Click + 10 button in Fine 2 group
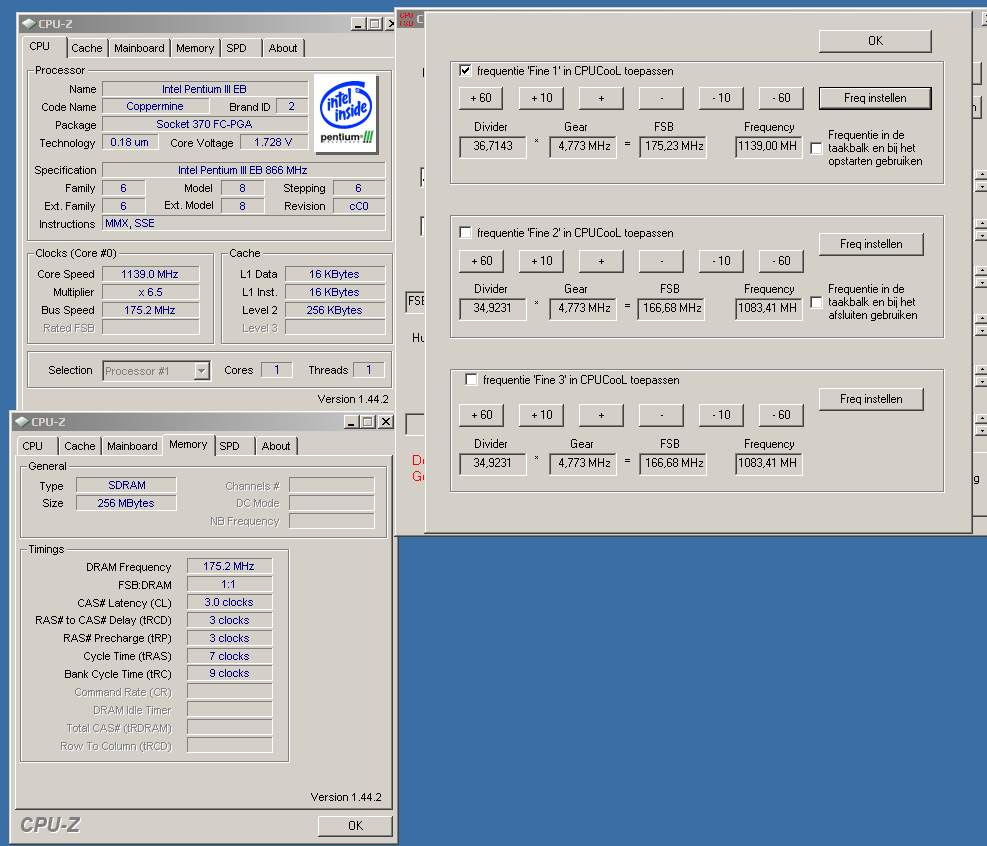The width and height of the screenshot is (987, 846). click(541, 261)
